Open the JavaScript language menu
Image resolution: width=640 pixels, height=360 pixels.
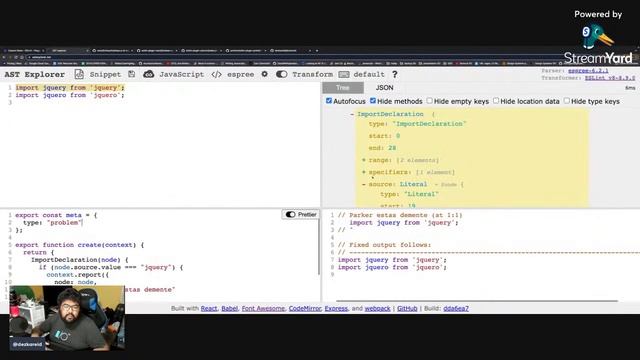(182, 74)
